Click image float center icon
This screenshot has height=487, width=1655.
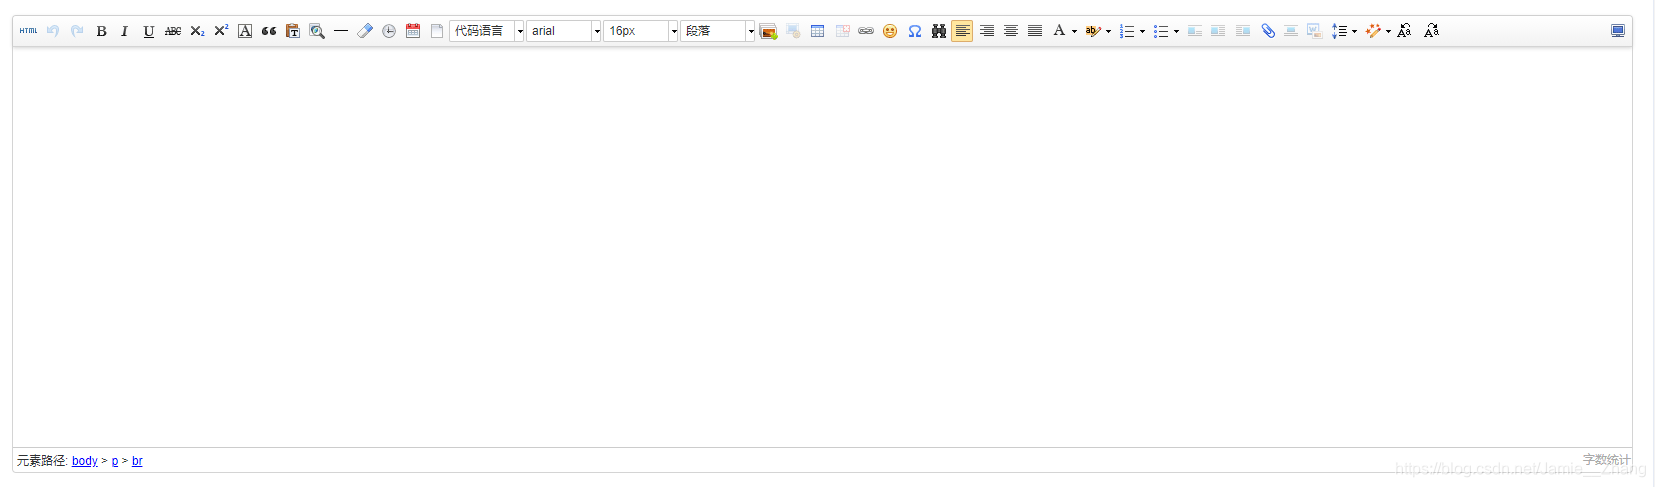[x=1218, y=31]
